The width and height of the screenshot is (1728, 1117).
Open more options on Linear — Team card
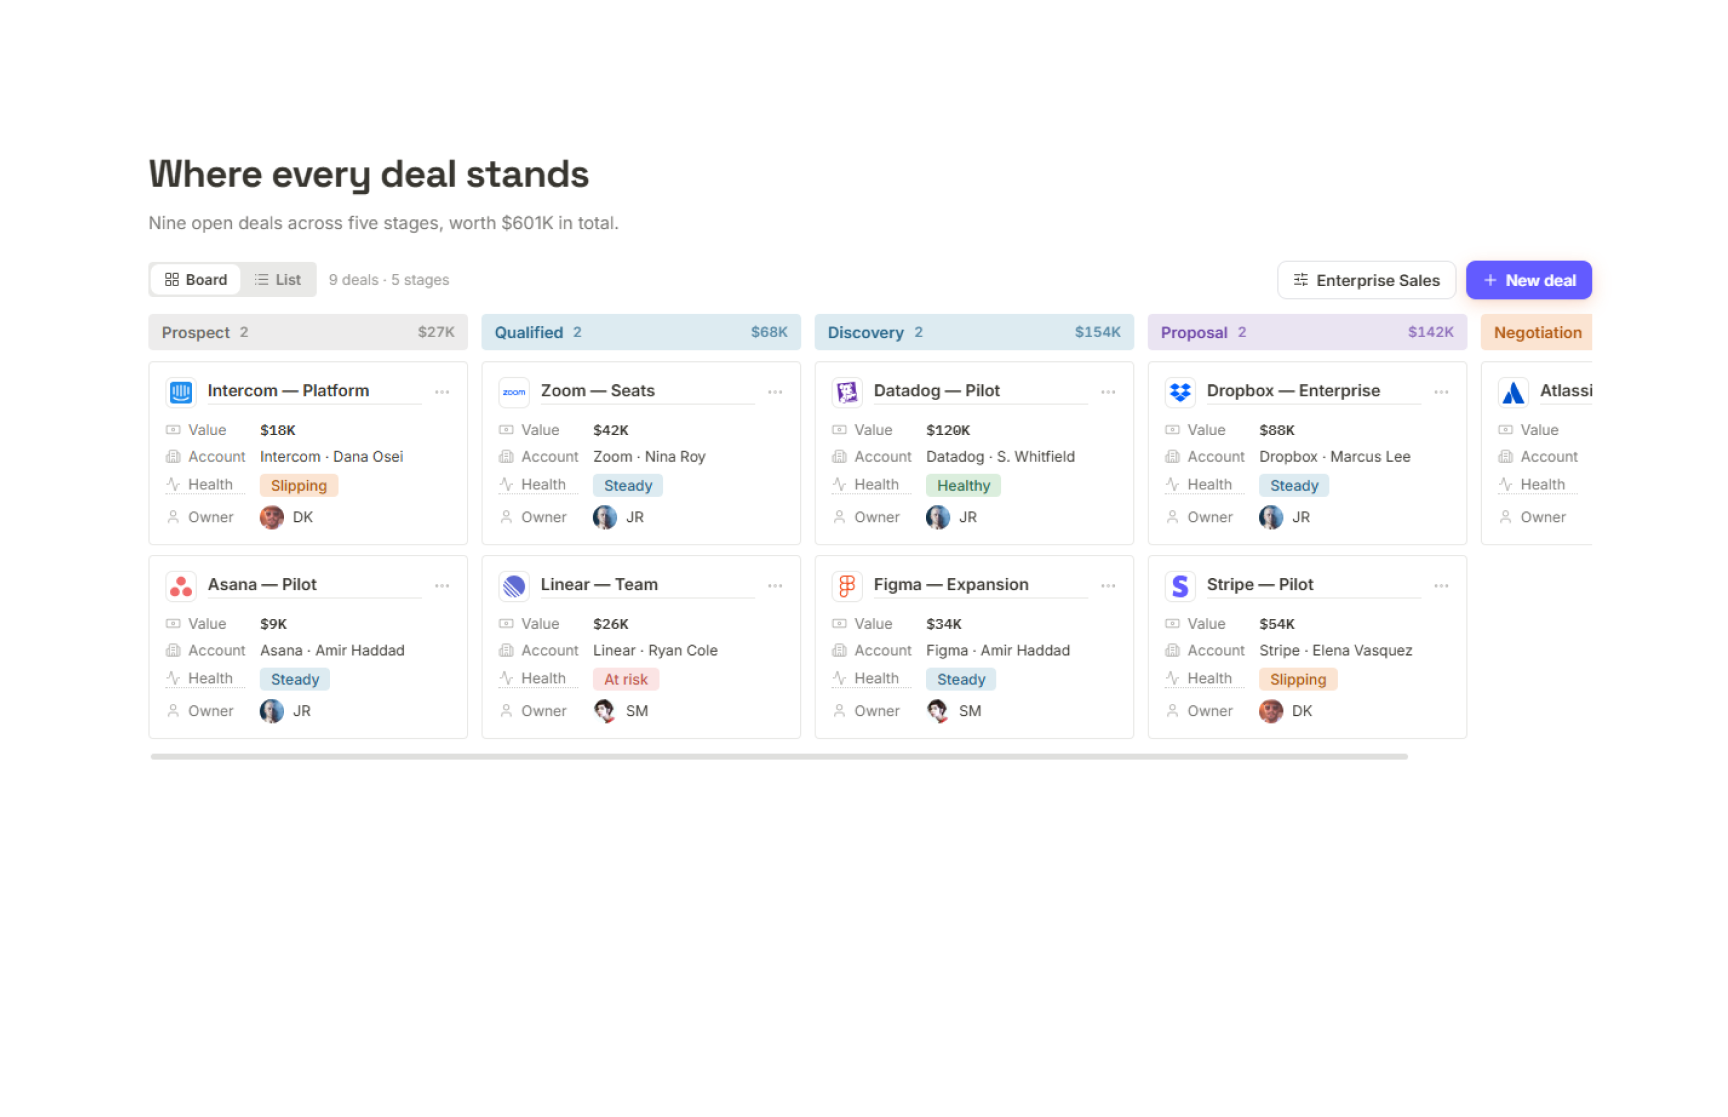pos(775,586)
